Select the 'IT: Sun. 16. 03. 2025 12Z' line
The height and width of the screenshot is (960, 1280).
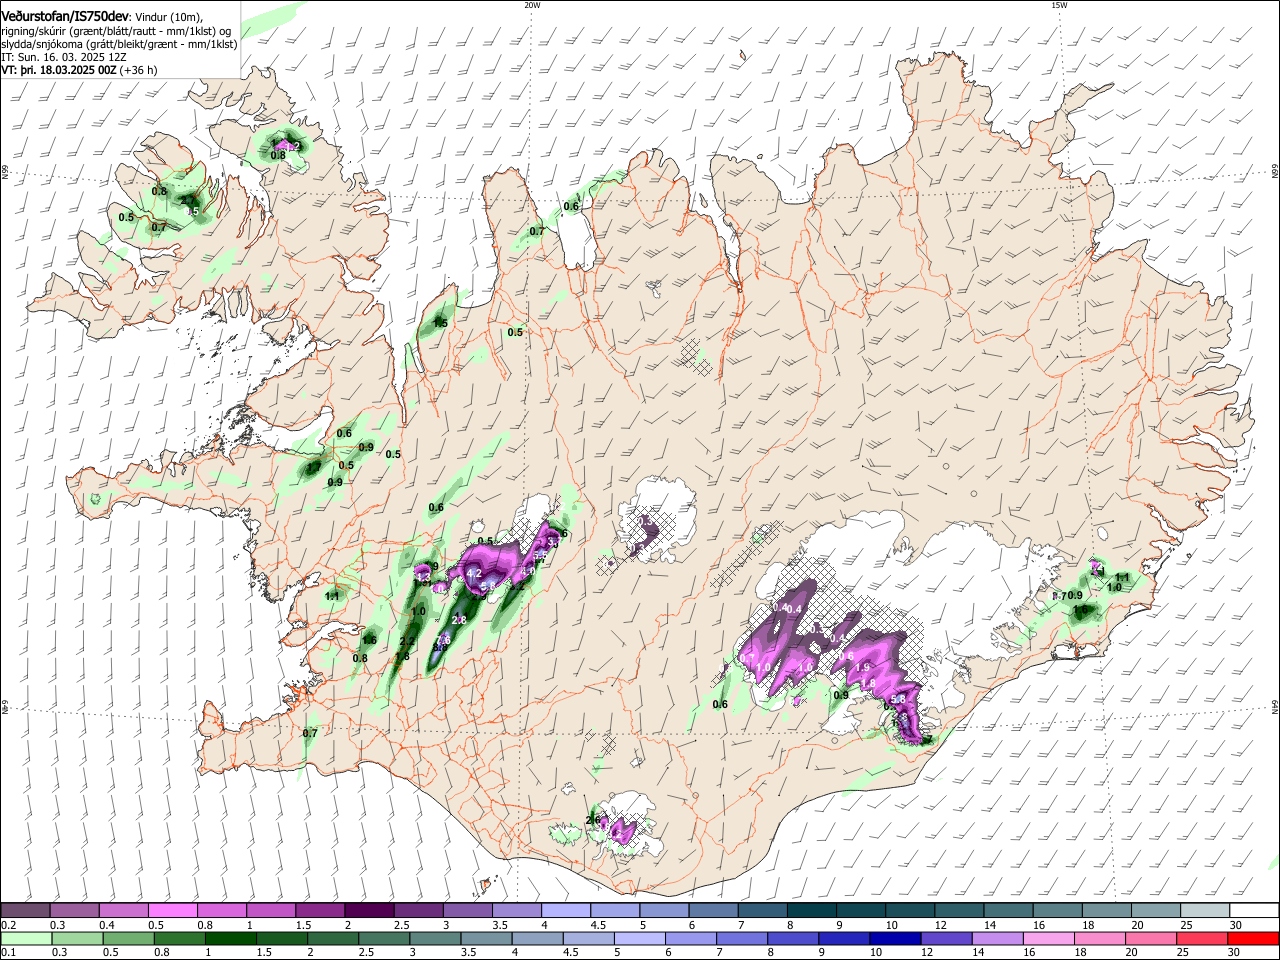pos(63,57)
